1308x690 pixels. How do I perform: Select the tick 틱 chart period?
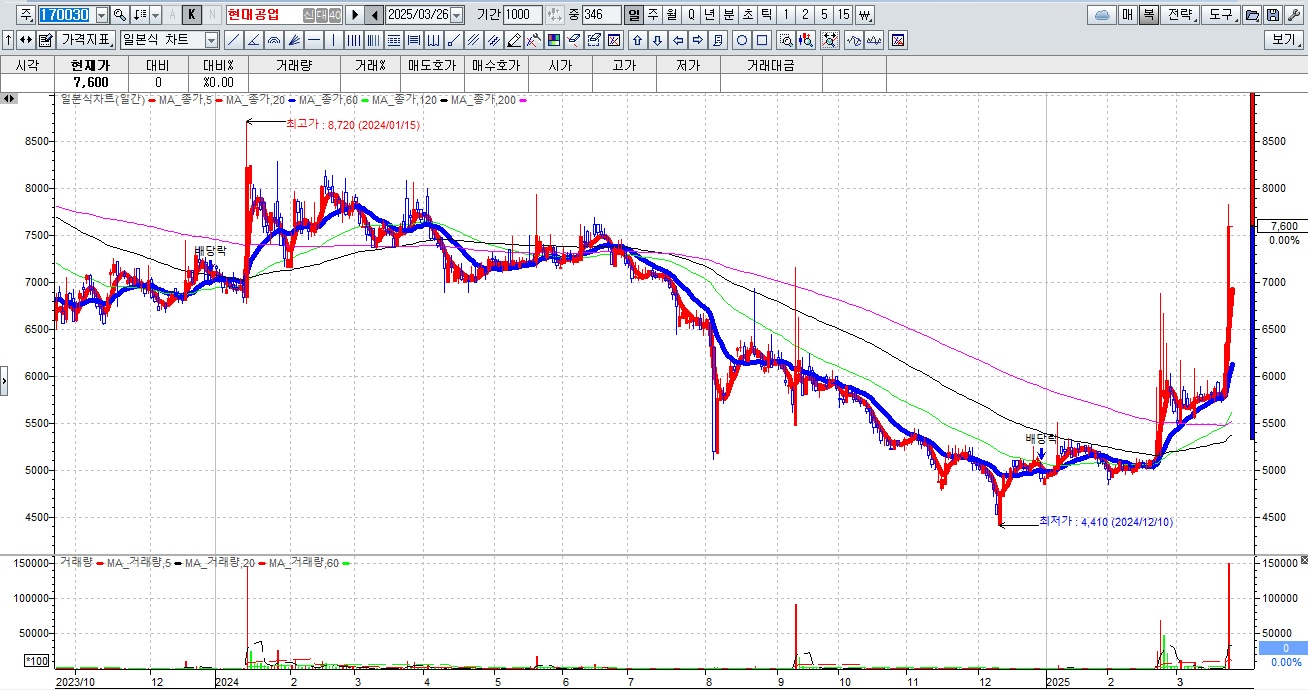tap(766, 15)
